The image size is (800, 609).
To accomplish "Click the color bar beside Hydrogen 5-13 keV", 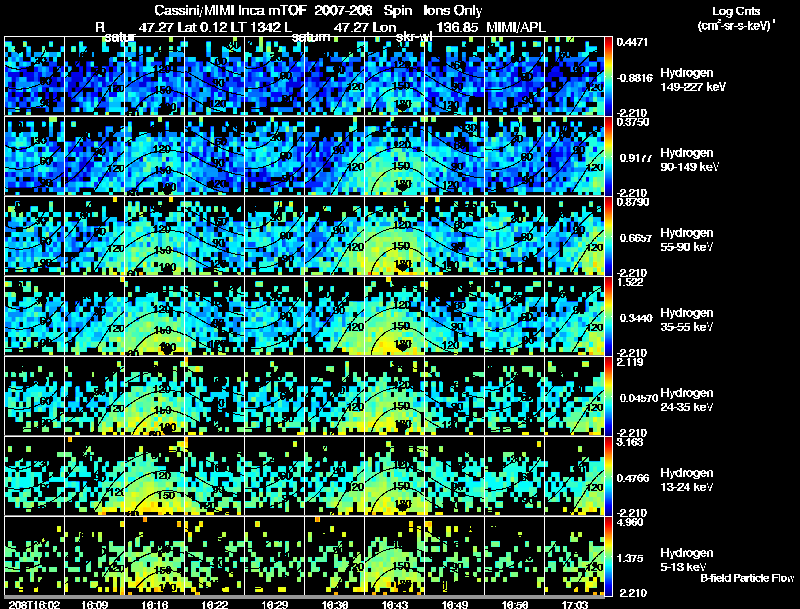I will click(608, 556).
